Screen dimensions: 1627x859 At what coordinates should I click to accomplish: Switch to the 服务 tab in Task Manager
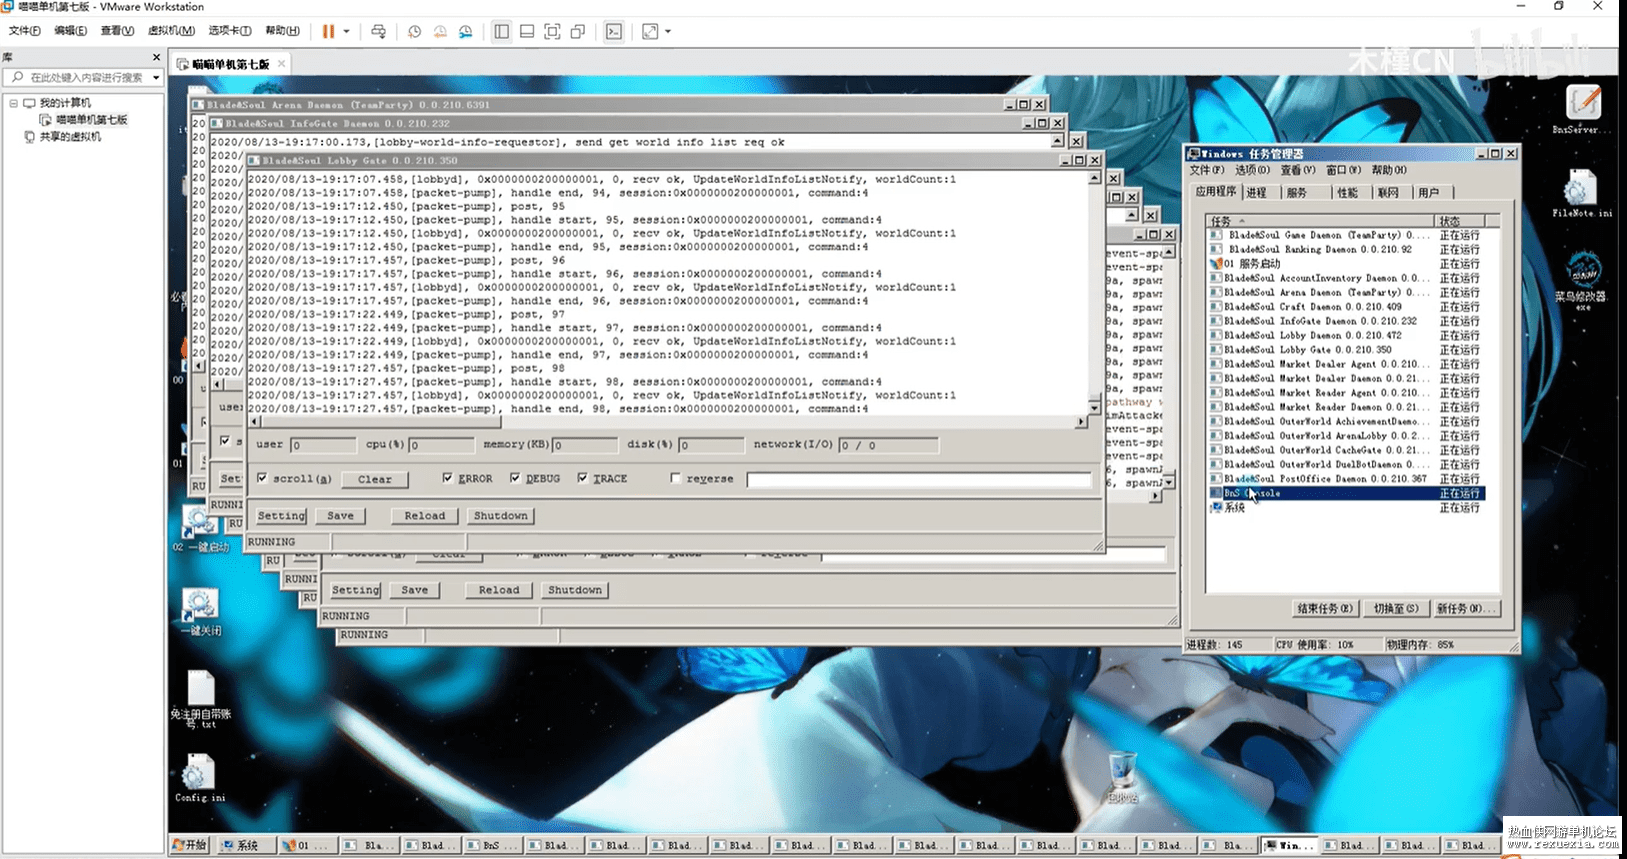tap(1297, 192)
